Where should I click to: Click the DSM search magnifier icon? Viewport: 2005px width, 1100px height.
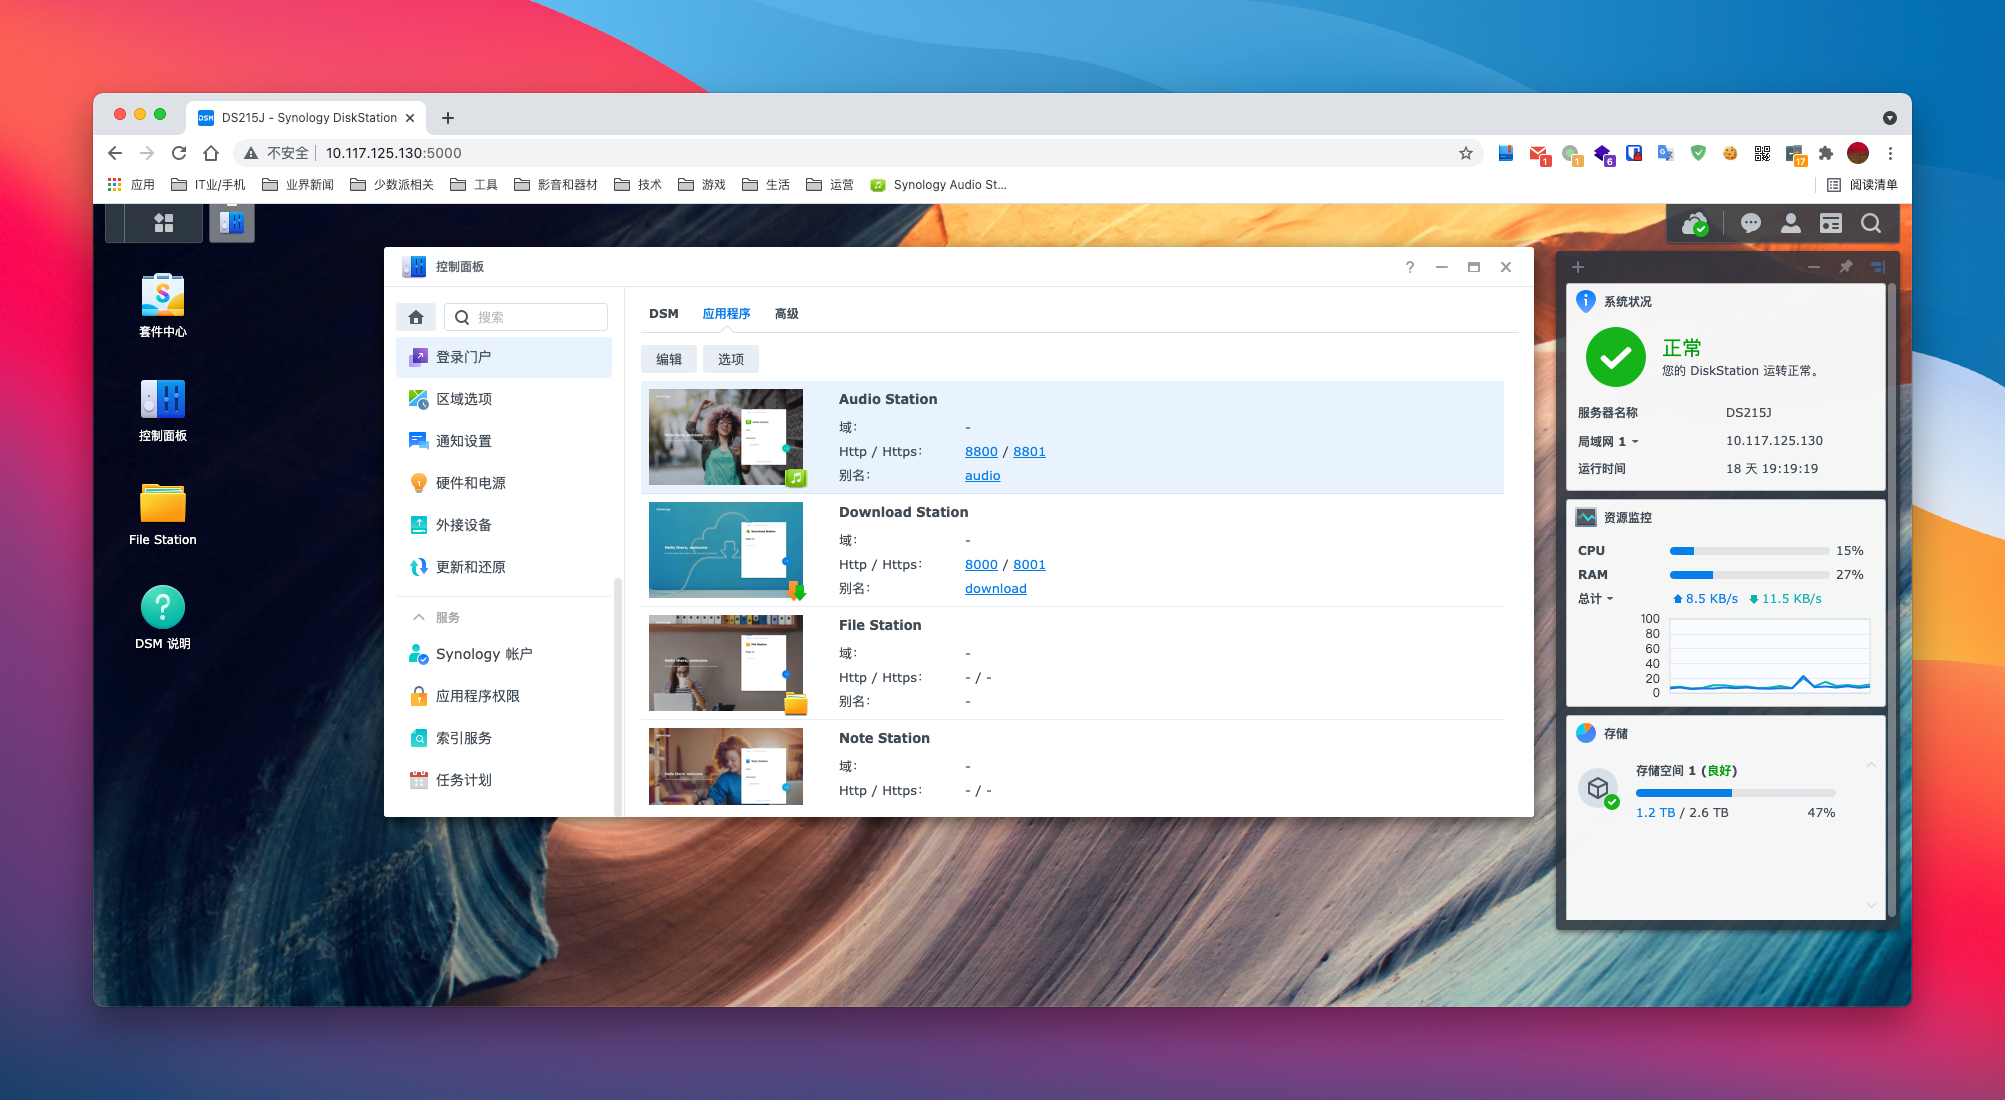[1870, 223]
